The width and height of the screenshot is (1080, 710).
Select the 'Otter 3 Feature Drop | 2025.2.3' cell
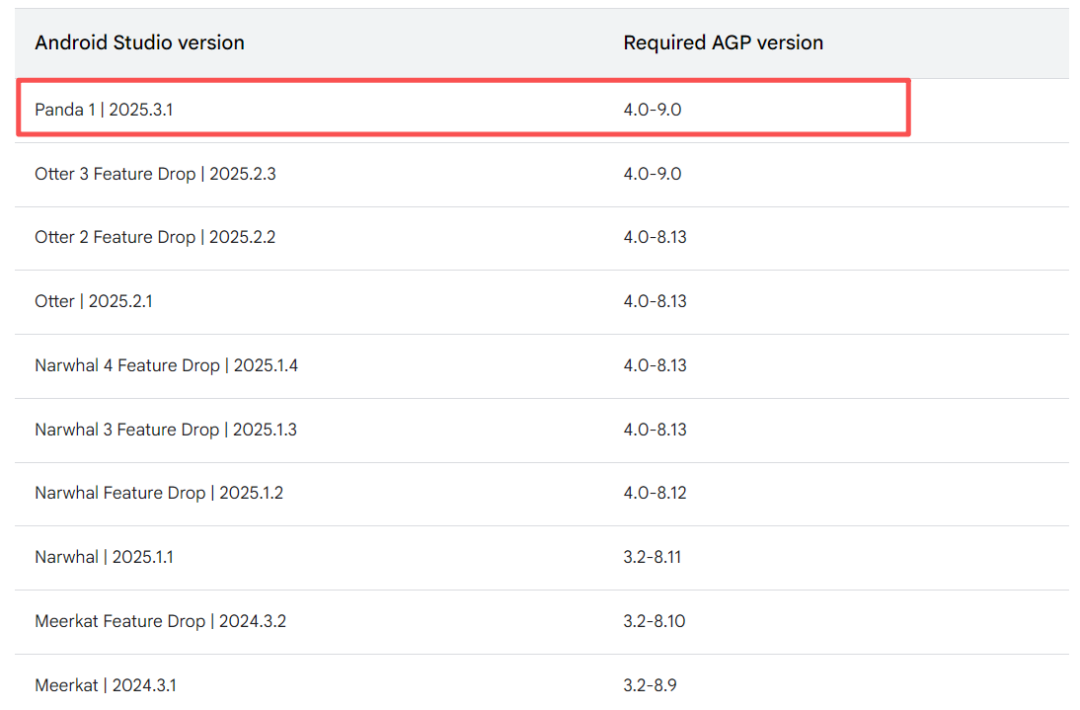click(155, 174)
